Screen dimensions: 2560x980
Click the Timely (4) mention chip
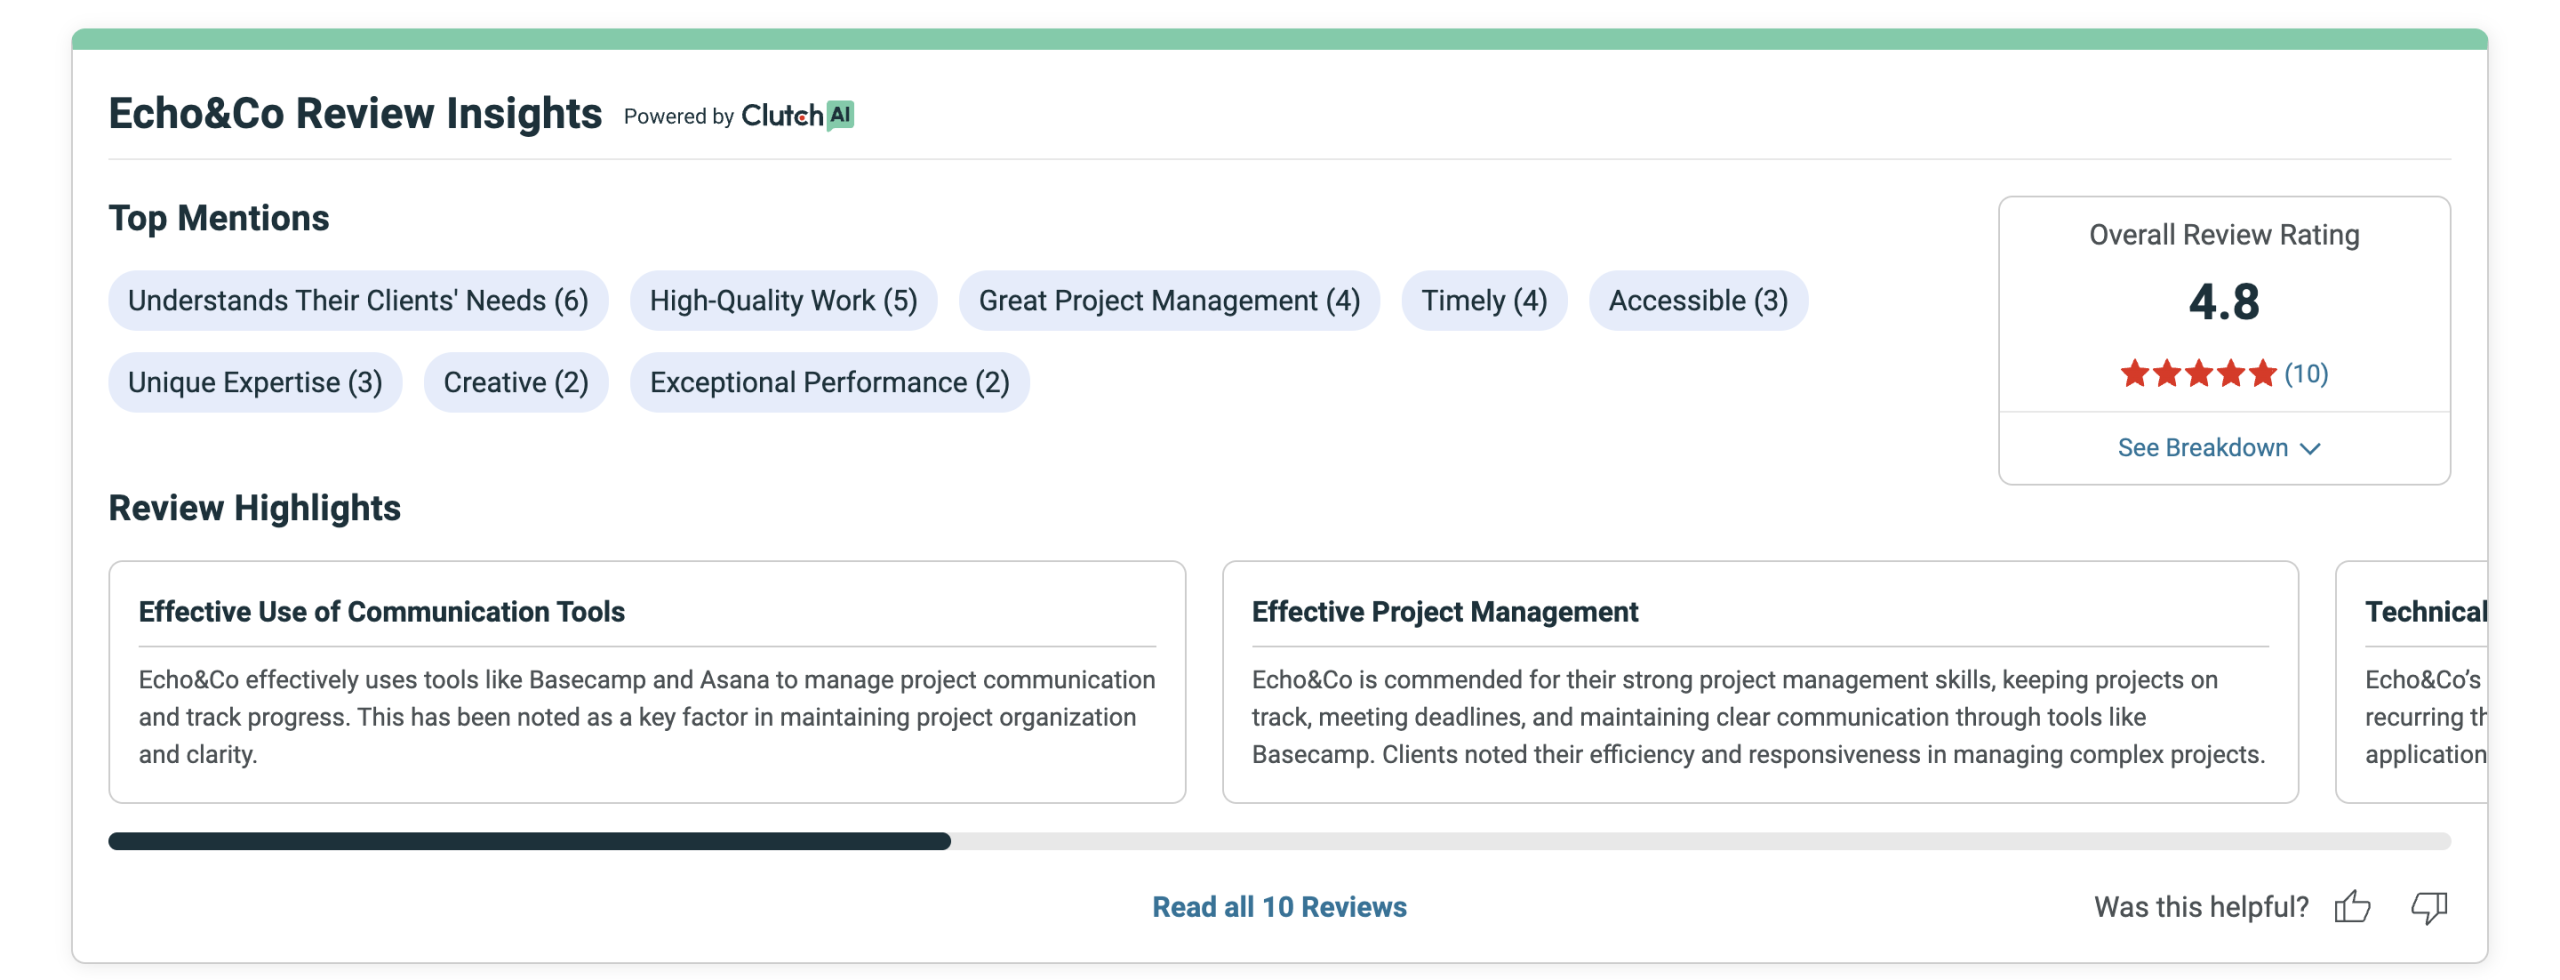point(1483,301)
